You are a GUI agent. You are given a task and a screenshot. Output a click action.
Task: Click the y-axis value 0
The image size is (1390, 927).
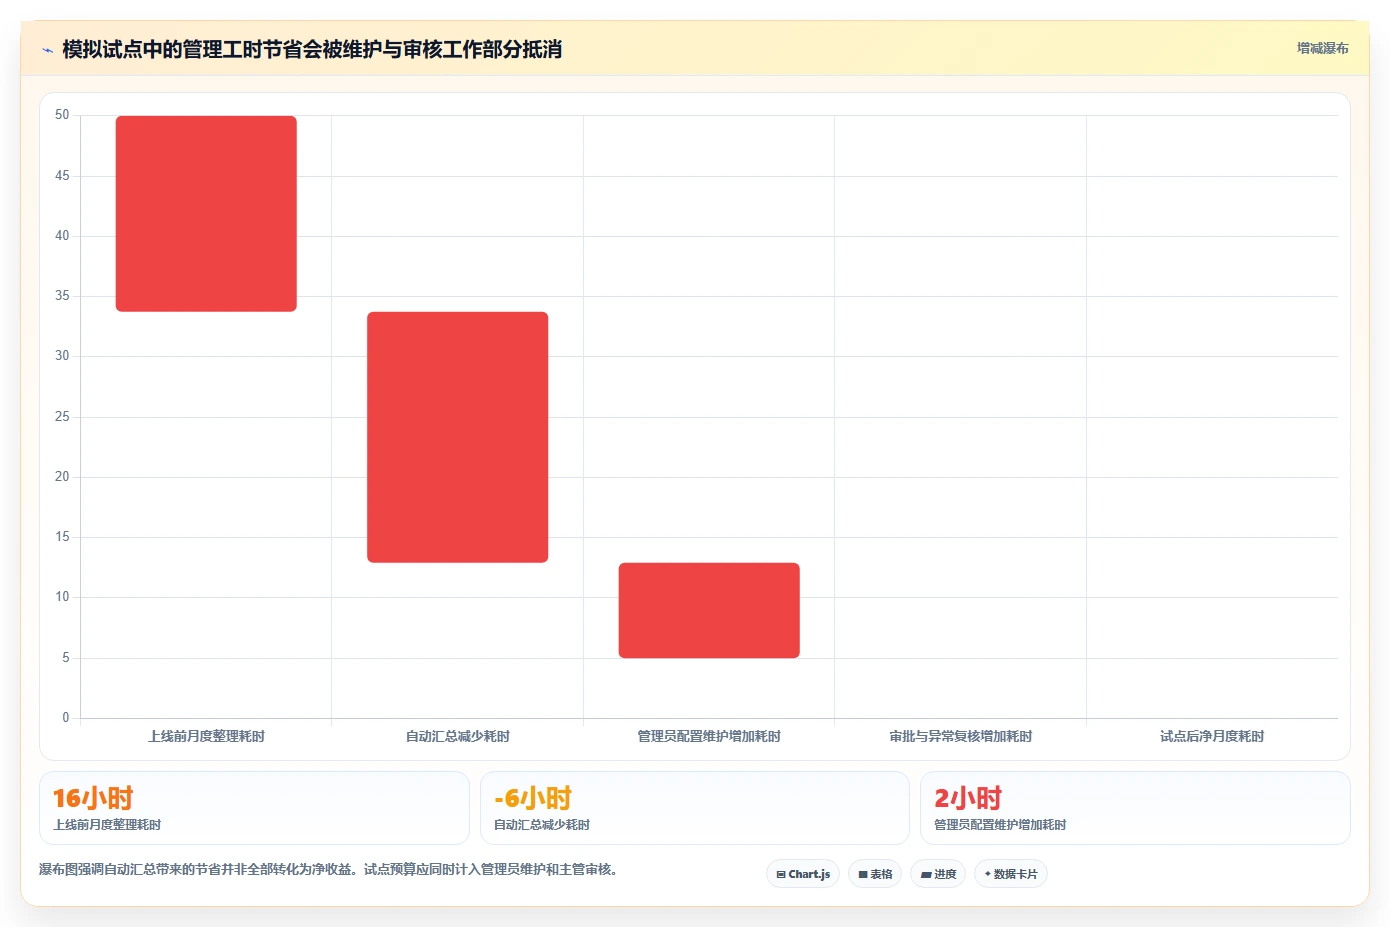tap(66, 717)
